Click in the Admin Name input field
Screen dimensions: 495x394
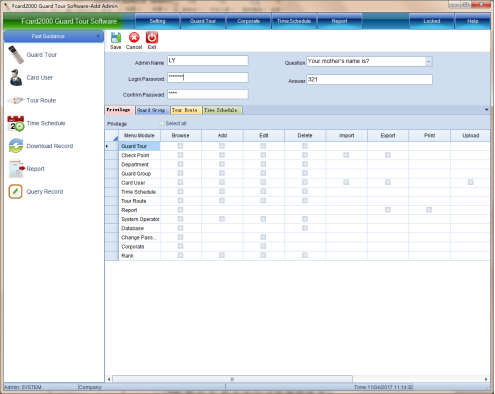click(x=208, y=60)
